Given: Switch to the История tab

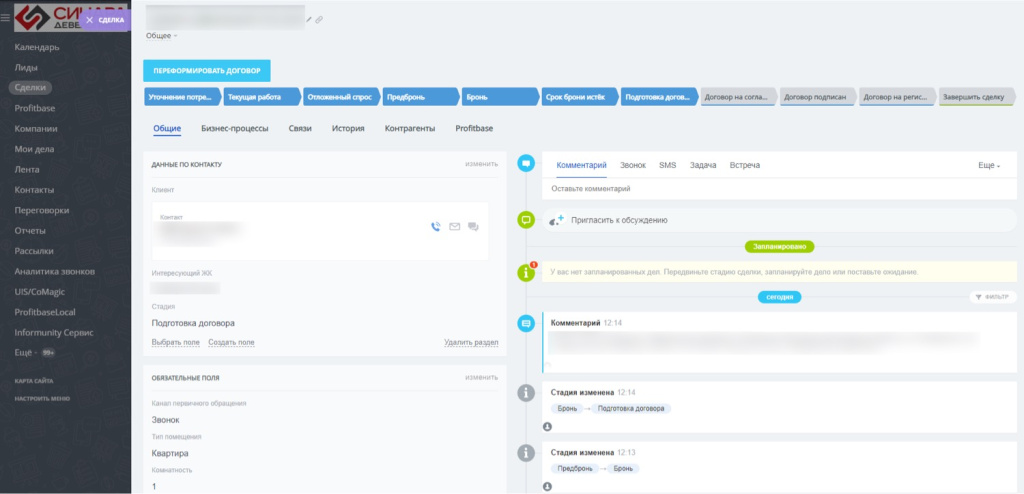Looking at the screenshot, I should tap(347, 129).
